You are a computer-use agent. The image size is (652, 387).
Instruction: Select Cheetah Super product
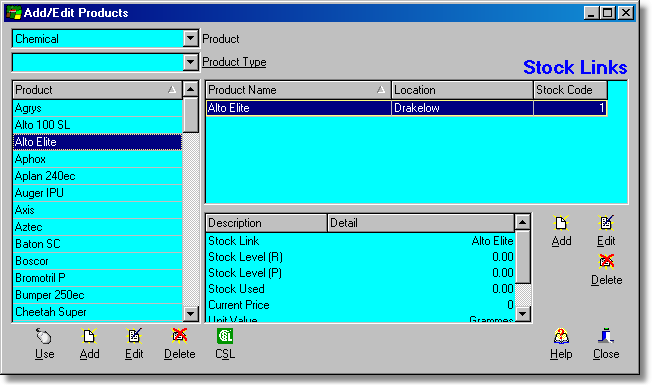[97, 312]
